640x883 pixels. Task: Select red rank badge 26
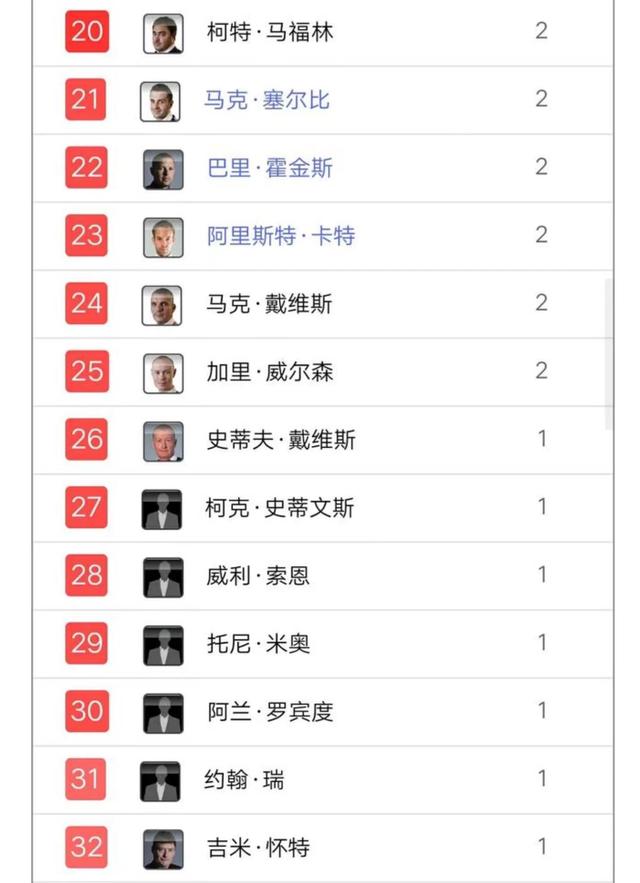(86, 439)
